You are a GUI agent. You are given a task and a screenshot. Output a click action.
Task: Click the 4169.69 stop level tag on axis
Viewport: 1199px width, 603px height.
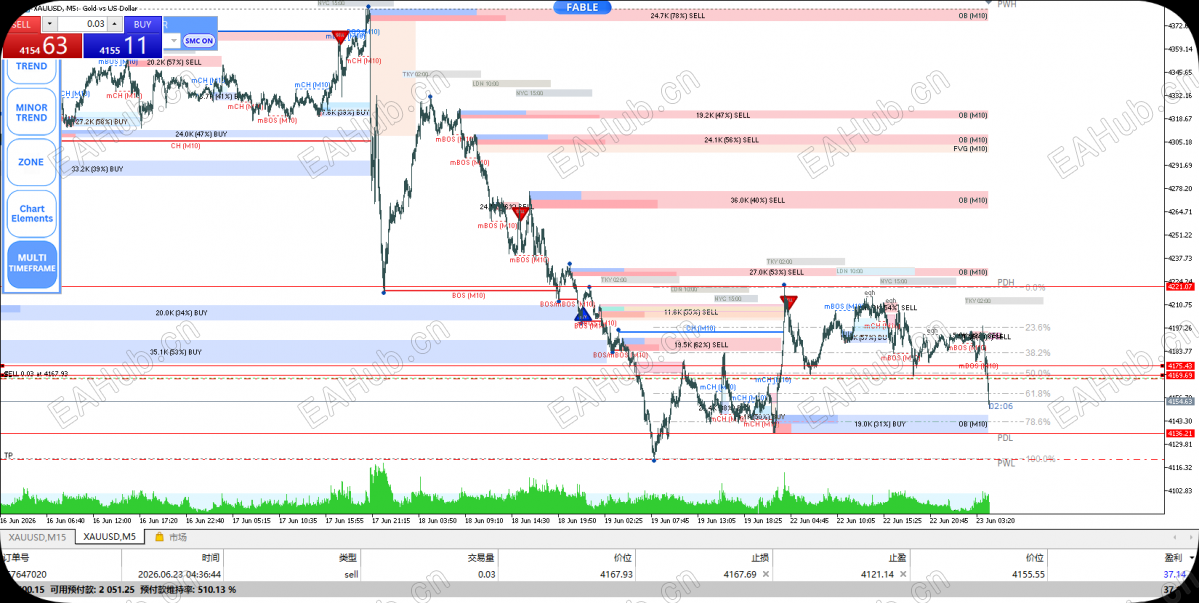[1181, 376]
